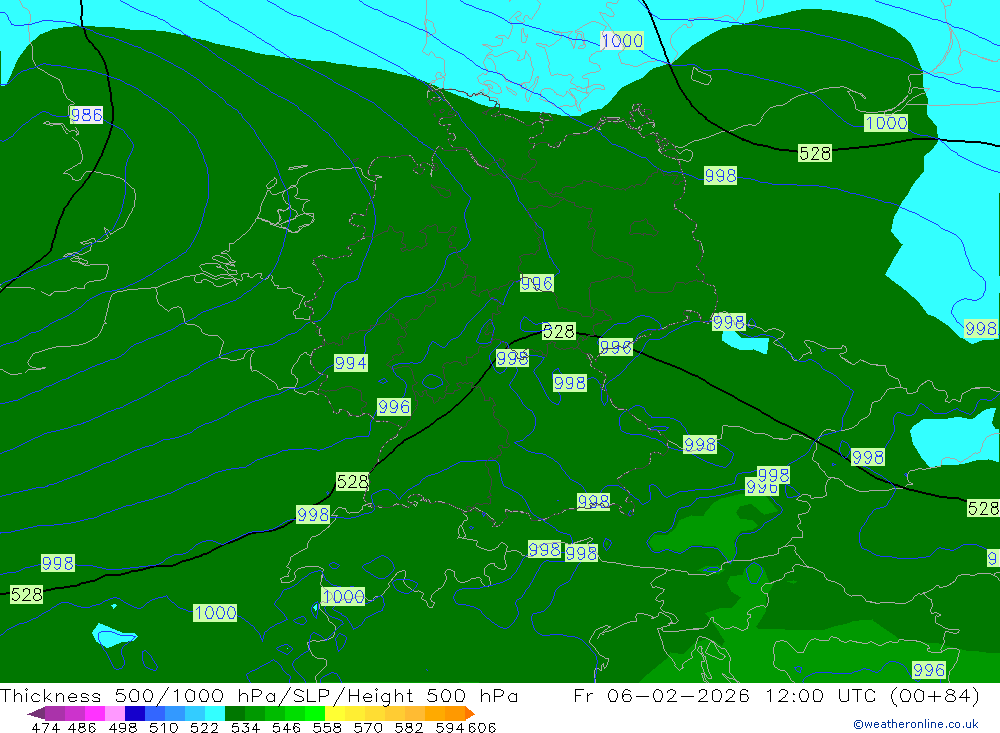1000x733 pixels.
Task: Click the legend value 486
Action: 82,727
